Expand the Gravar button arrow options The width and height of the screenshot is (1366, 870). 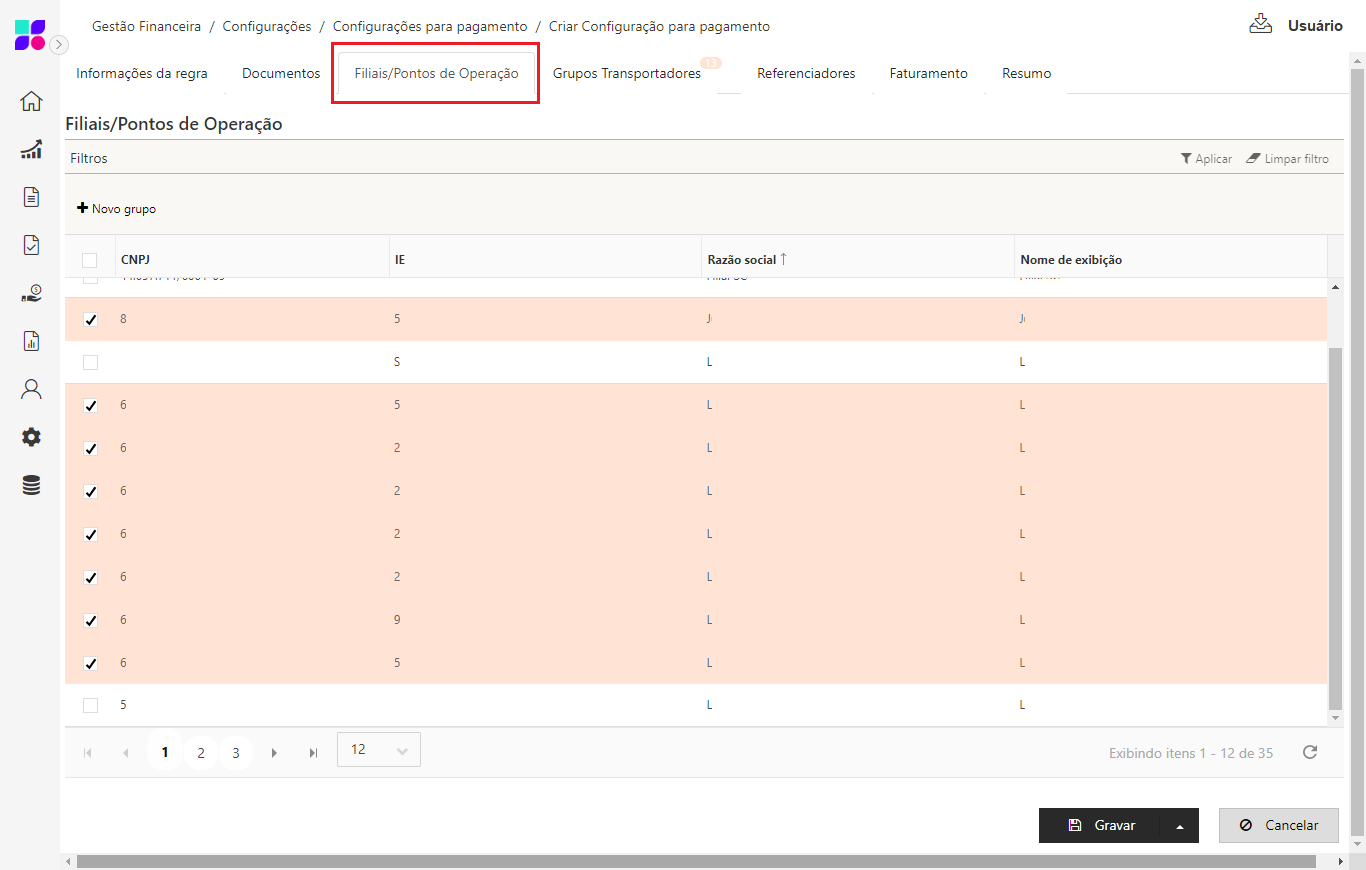pos(1179,826)
